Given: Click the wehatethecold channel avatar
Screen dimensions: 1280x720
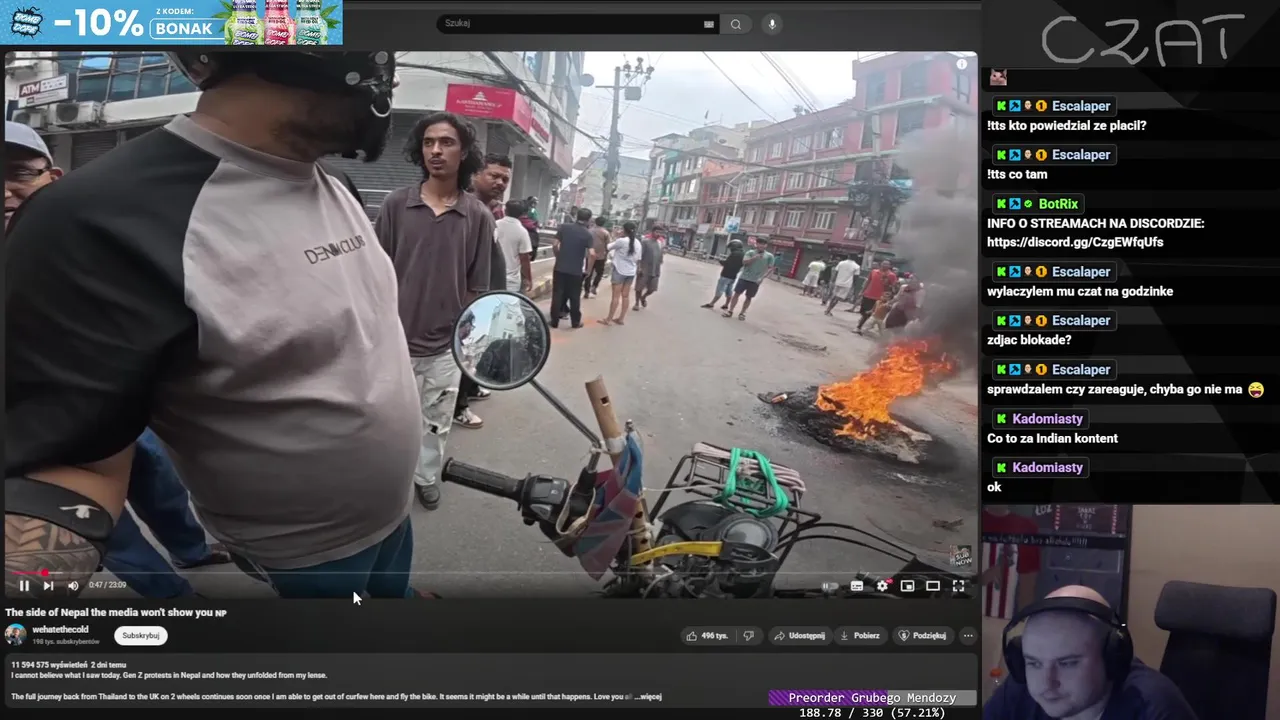Looking at the screenshot, I should pos(16,635).
